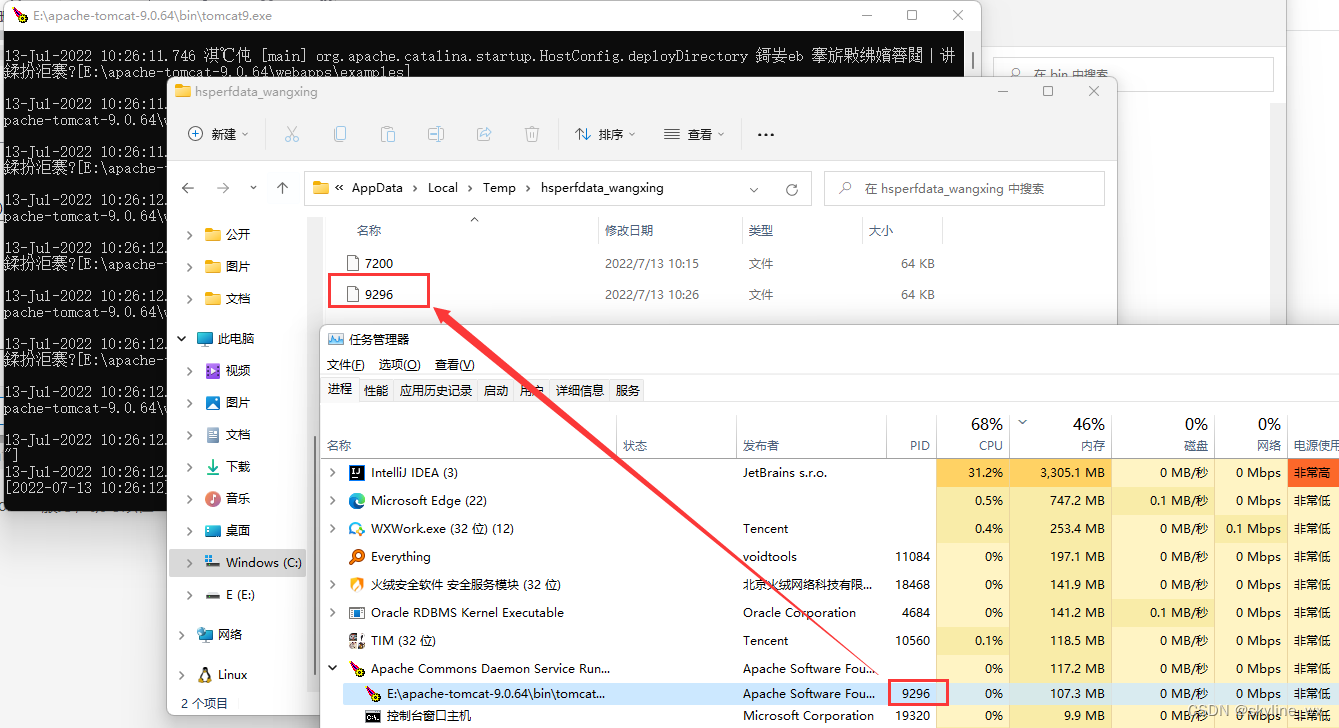Refresh the hsperfdata_wangxing folder
This screenshot has width=1339, height=728.
[x=792, y=188]
